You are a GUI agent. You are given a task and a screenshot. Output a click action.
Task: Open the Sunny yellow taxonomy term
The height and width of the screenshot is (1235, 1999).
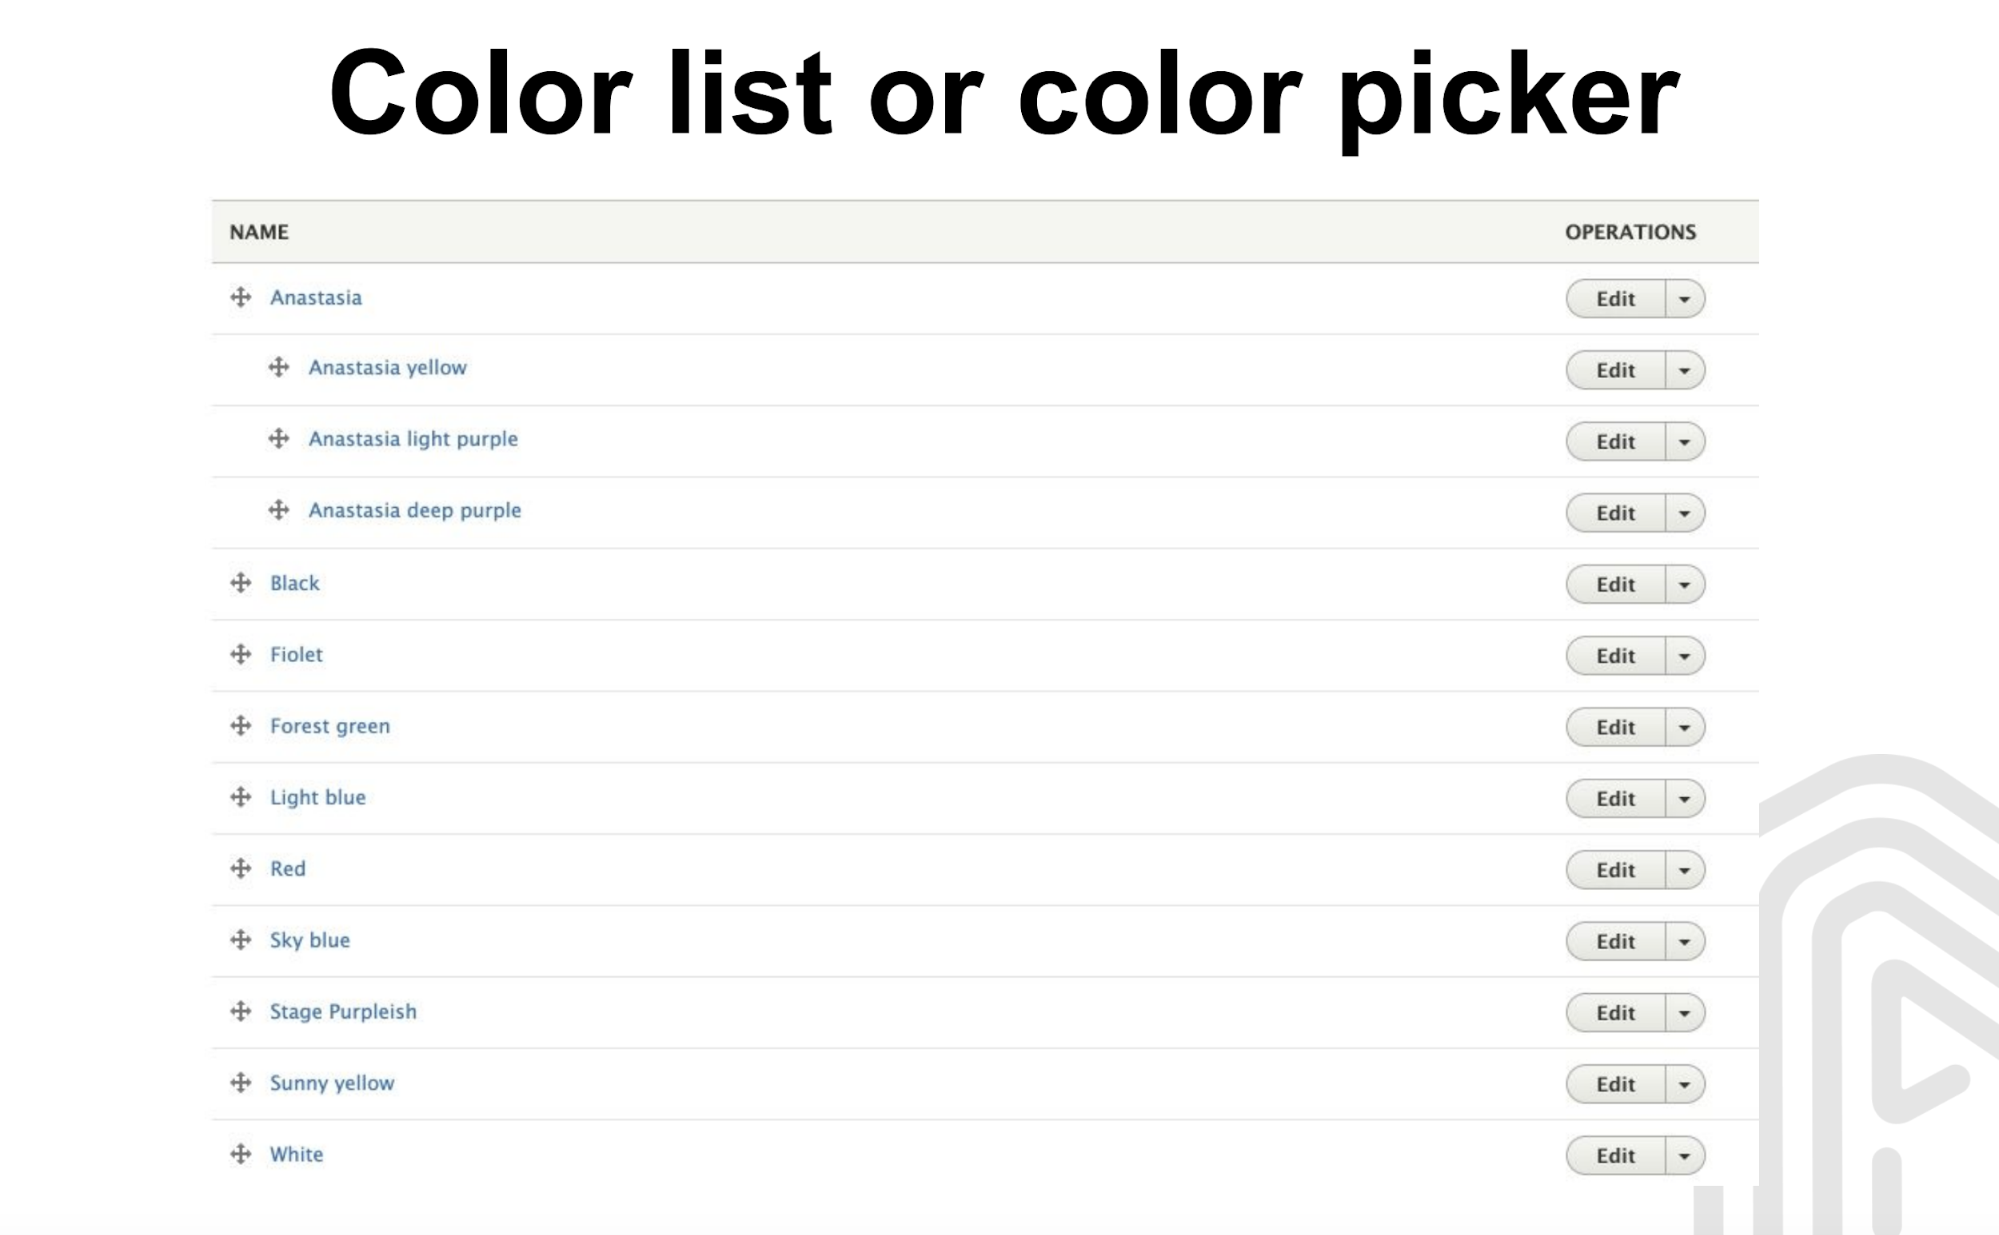[332, 1083]
